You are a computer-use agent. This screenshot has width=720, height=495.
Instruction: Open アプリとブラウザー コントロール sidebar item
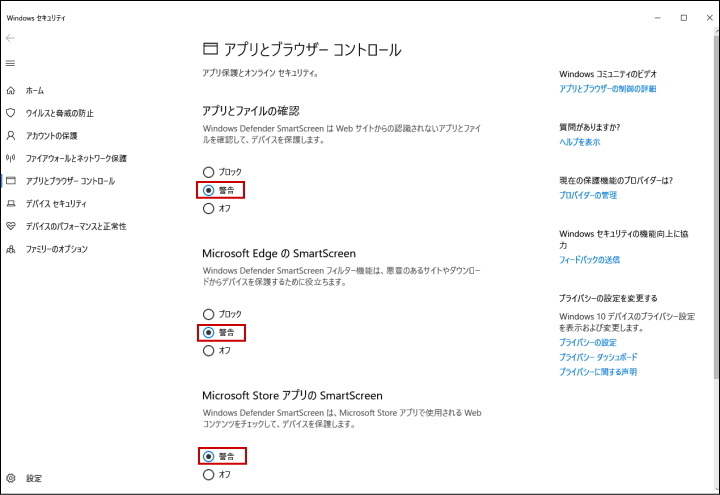pos(70,181)
